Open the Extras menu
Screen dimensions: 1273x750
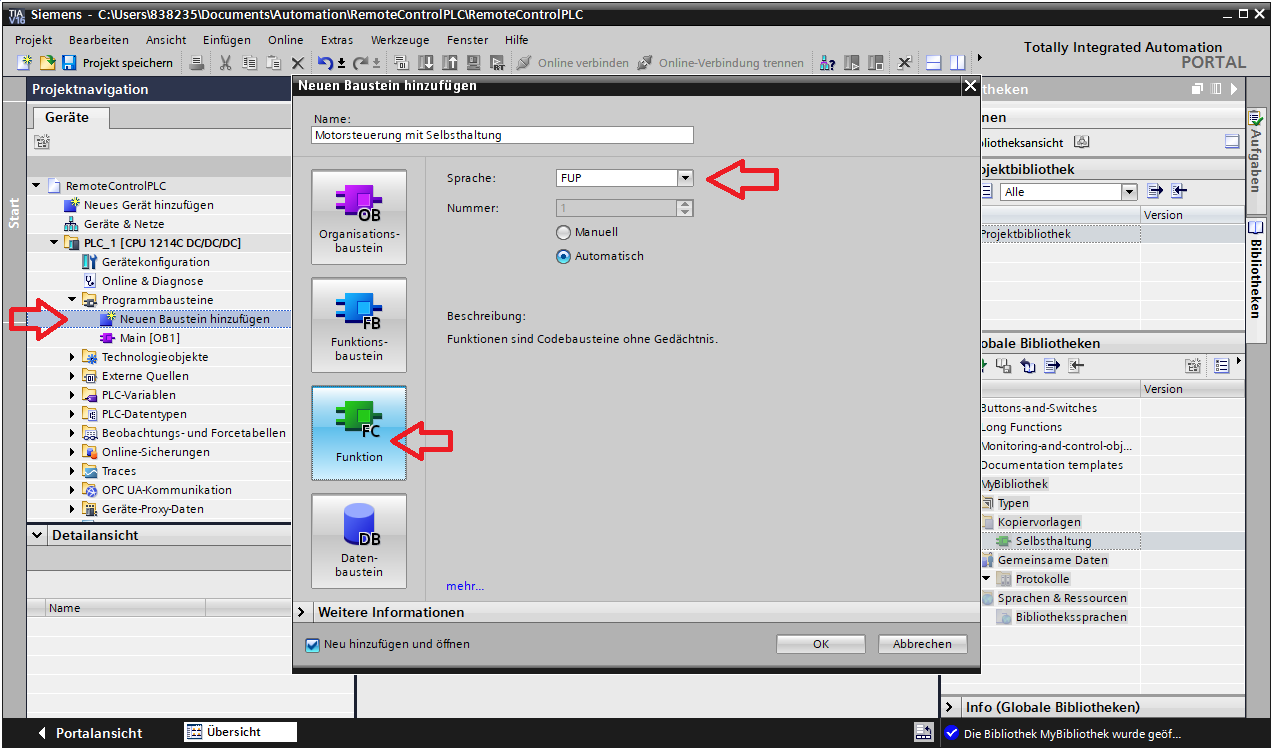tap(337, 40)
